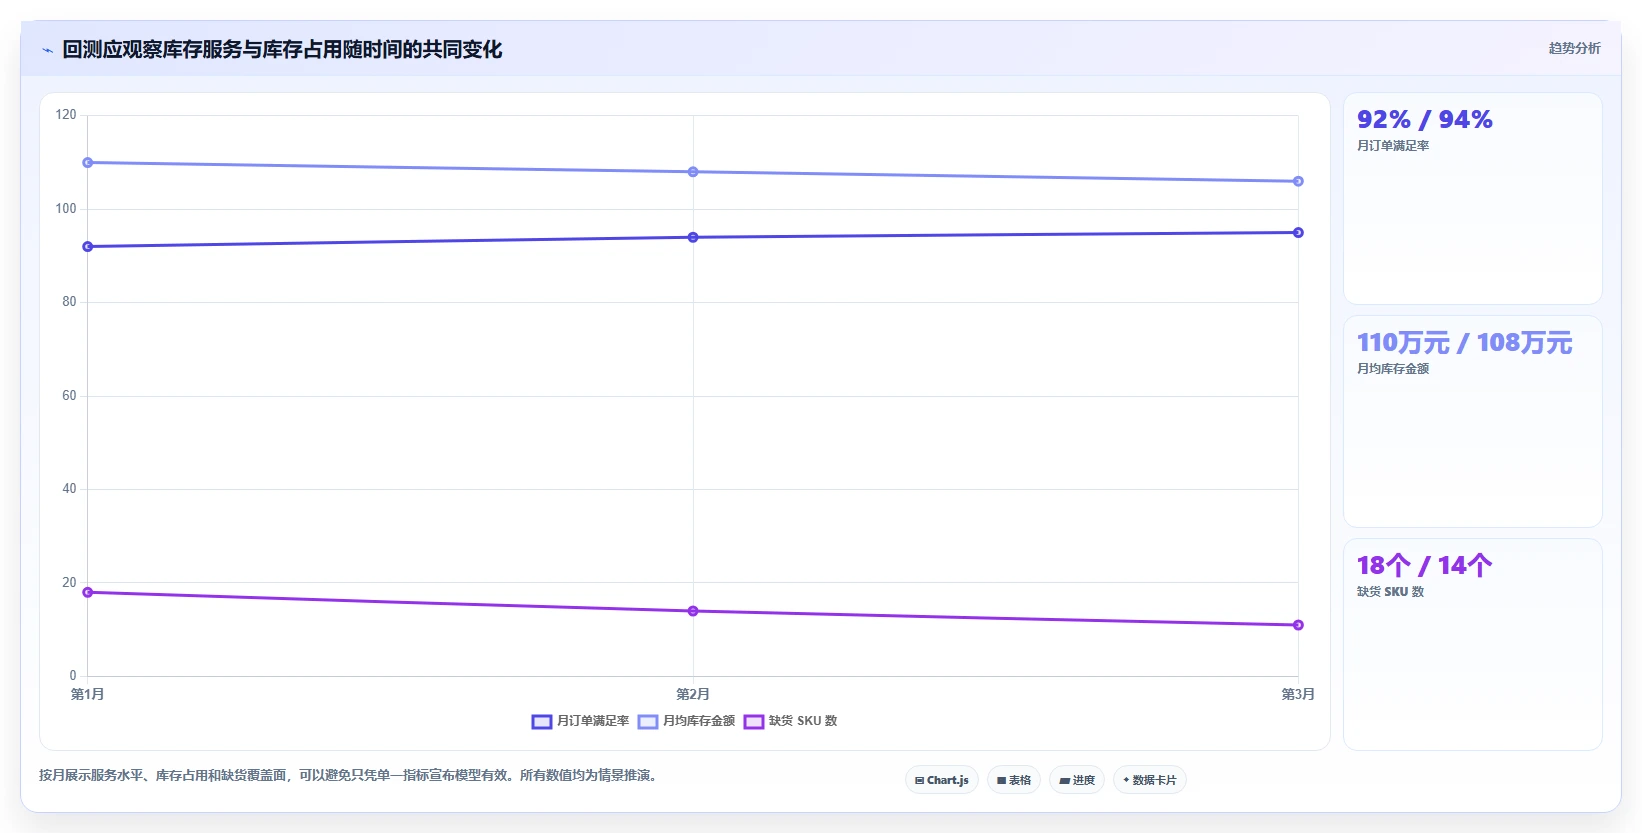Click the 第1月 order fulfillment data point
Screen dimensions: 1642x833
[x=88, y=247]
